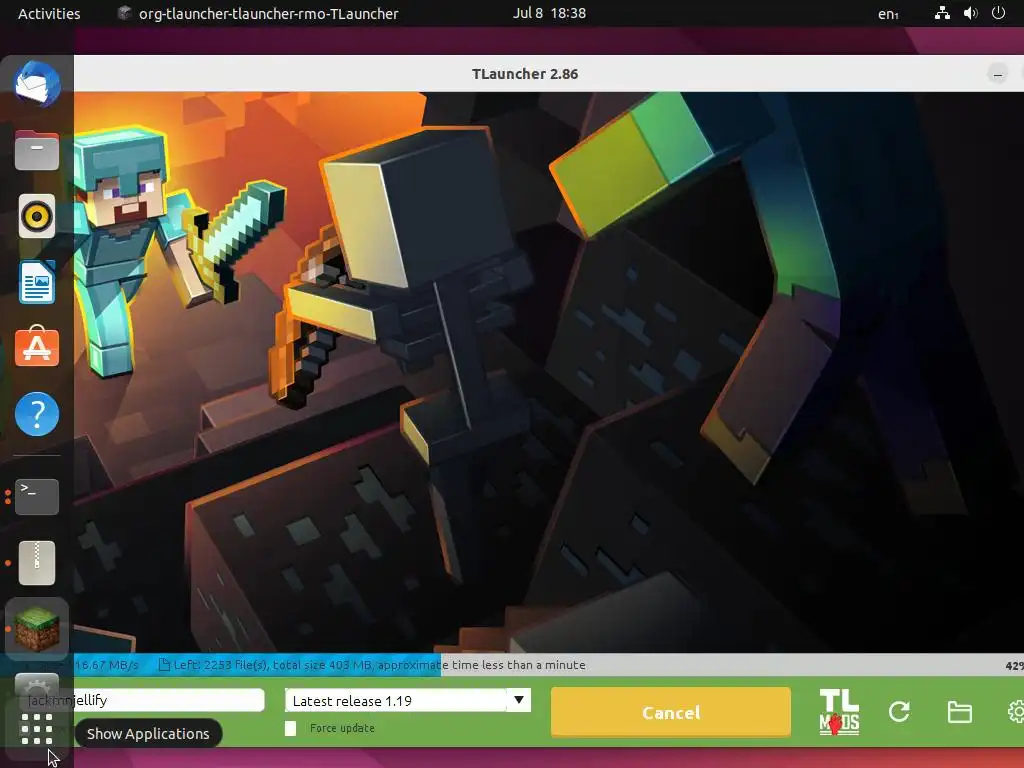
Task: Click the Show Applications grid icon
Action: (37, 729)
